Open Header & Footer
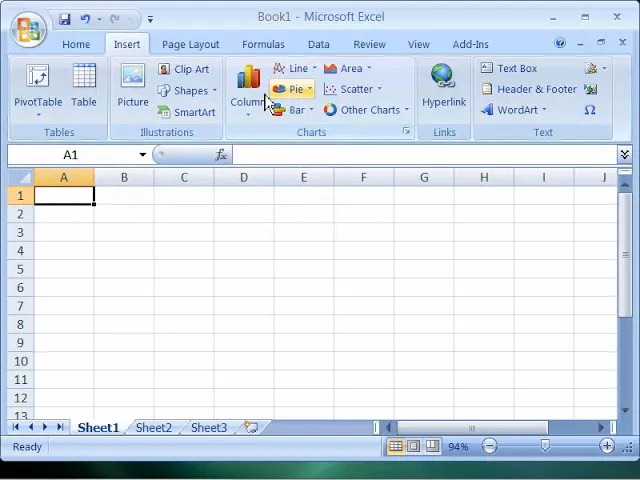This screenshot has height=480, width=640. 529,89
